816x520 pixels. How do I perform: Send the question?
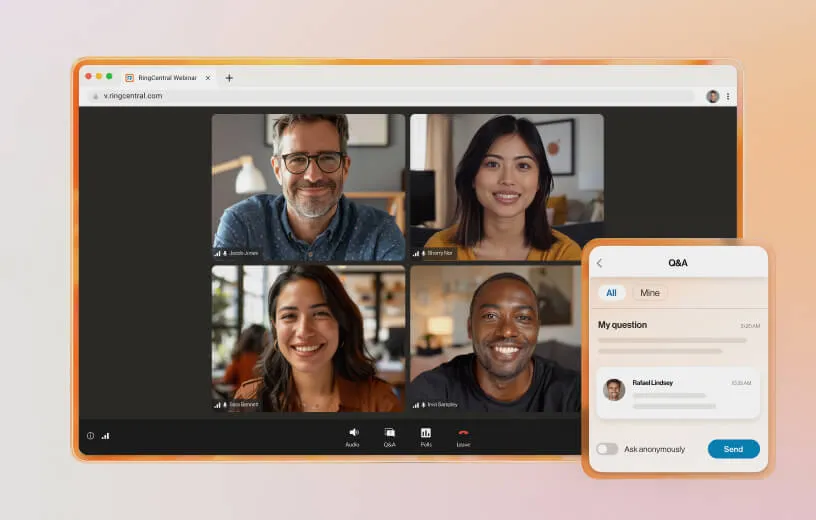pos(733,449)
